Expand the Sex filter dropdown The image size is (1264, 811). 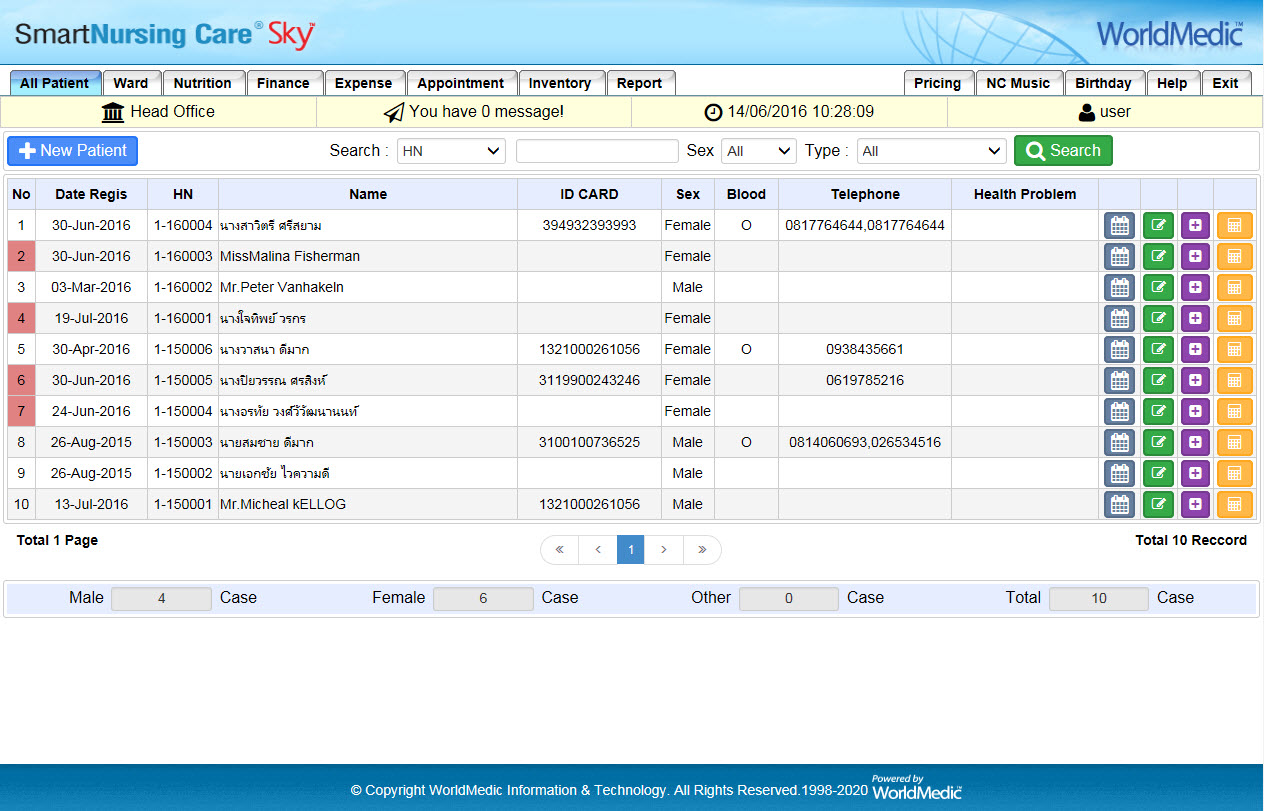click(758, 151)
